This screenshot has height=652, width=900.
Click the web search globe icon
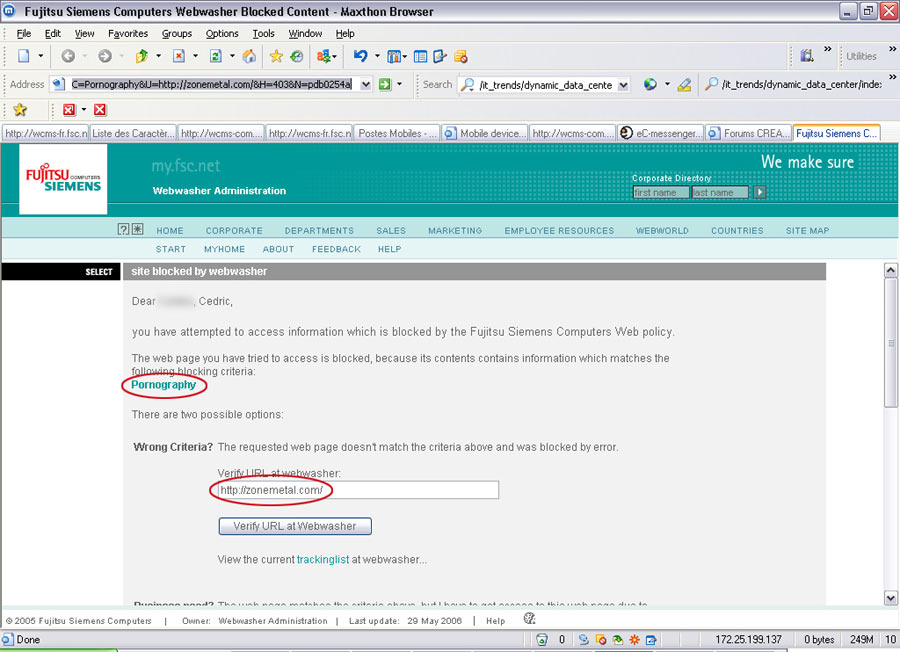coord(650,84)
